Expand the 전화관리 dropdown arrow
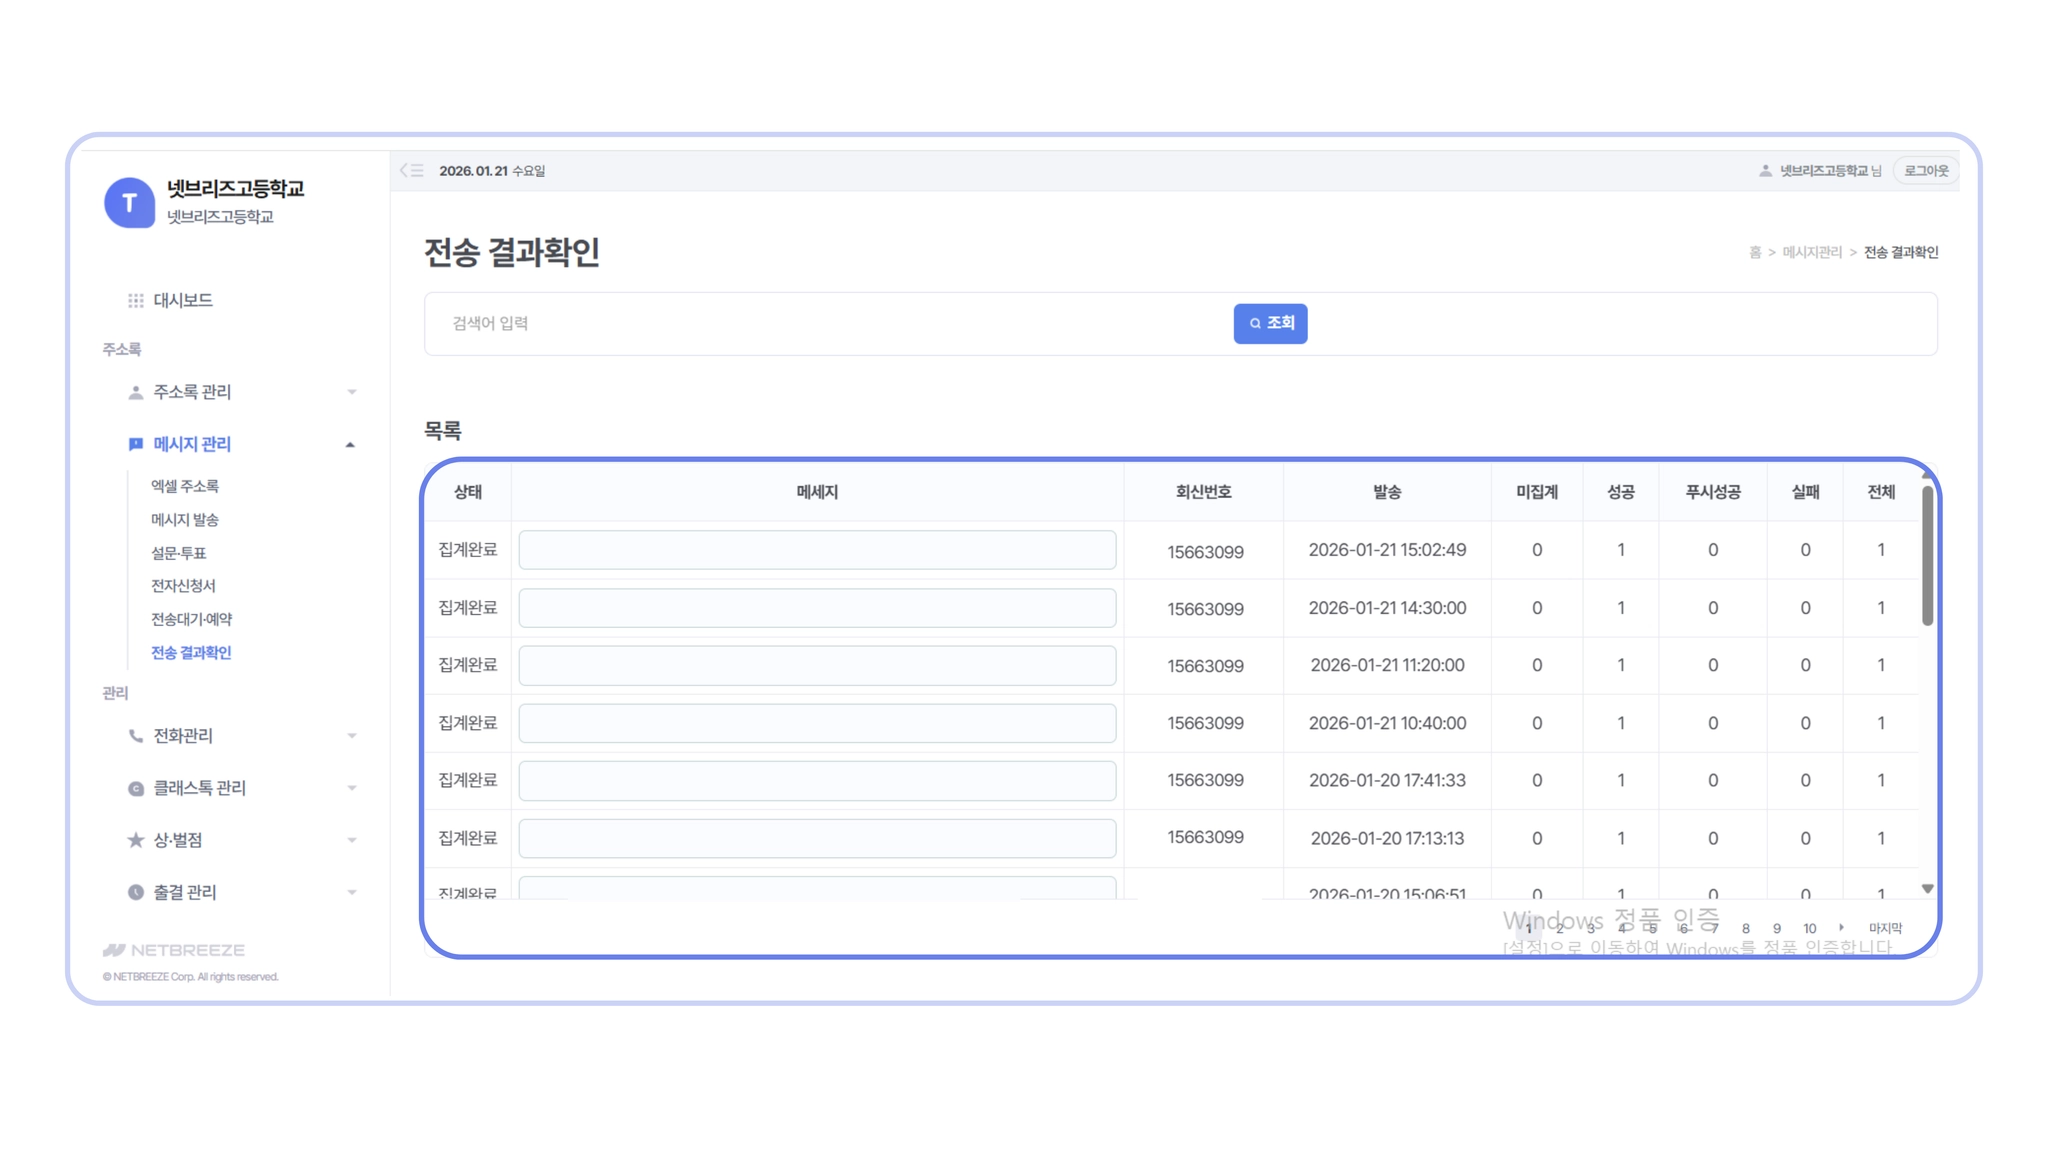Screen dimensions: 2048x1152 (x=351, y=736)
